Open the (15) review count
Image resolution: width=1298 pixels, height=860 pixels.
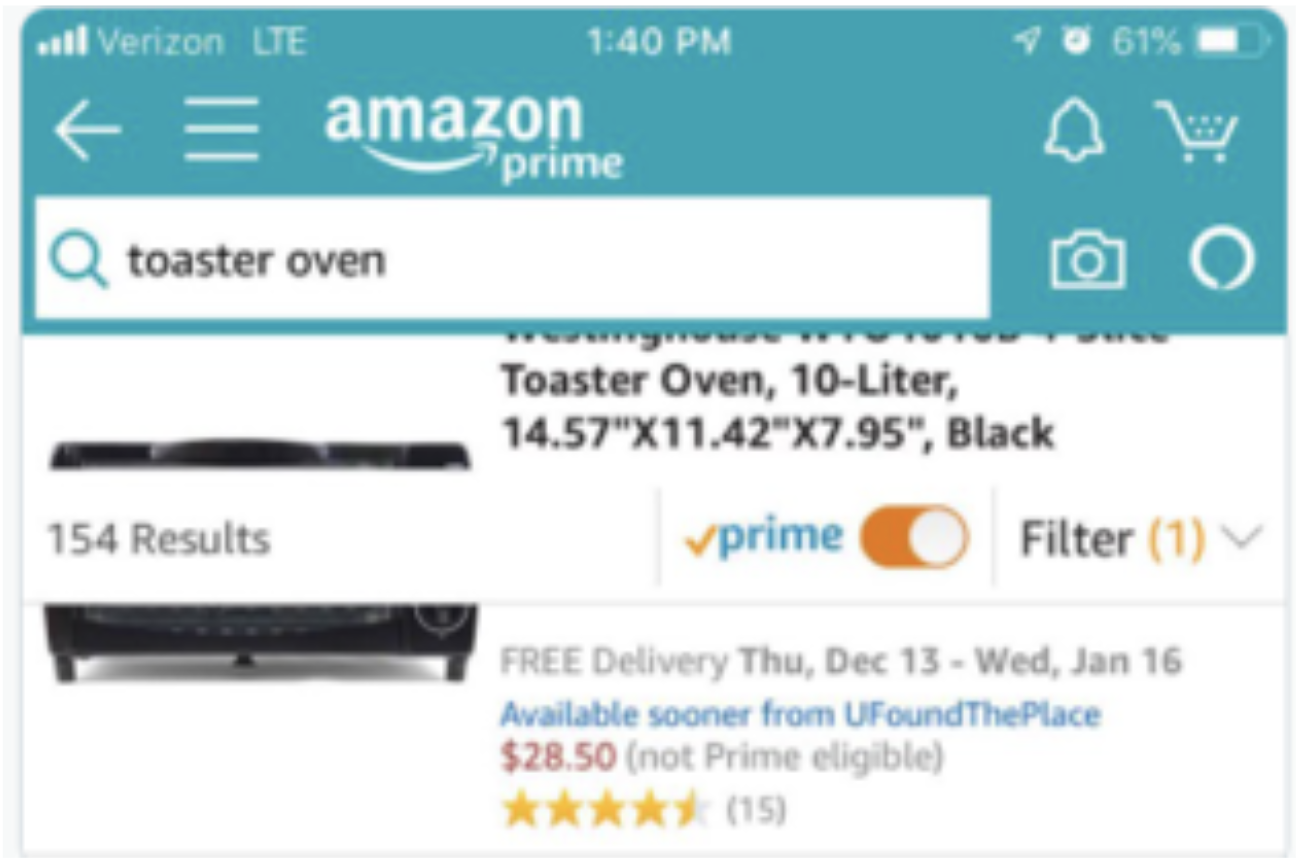tap(755, 809)
